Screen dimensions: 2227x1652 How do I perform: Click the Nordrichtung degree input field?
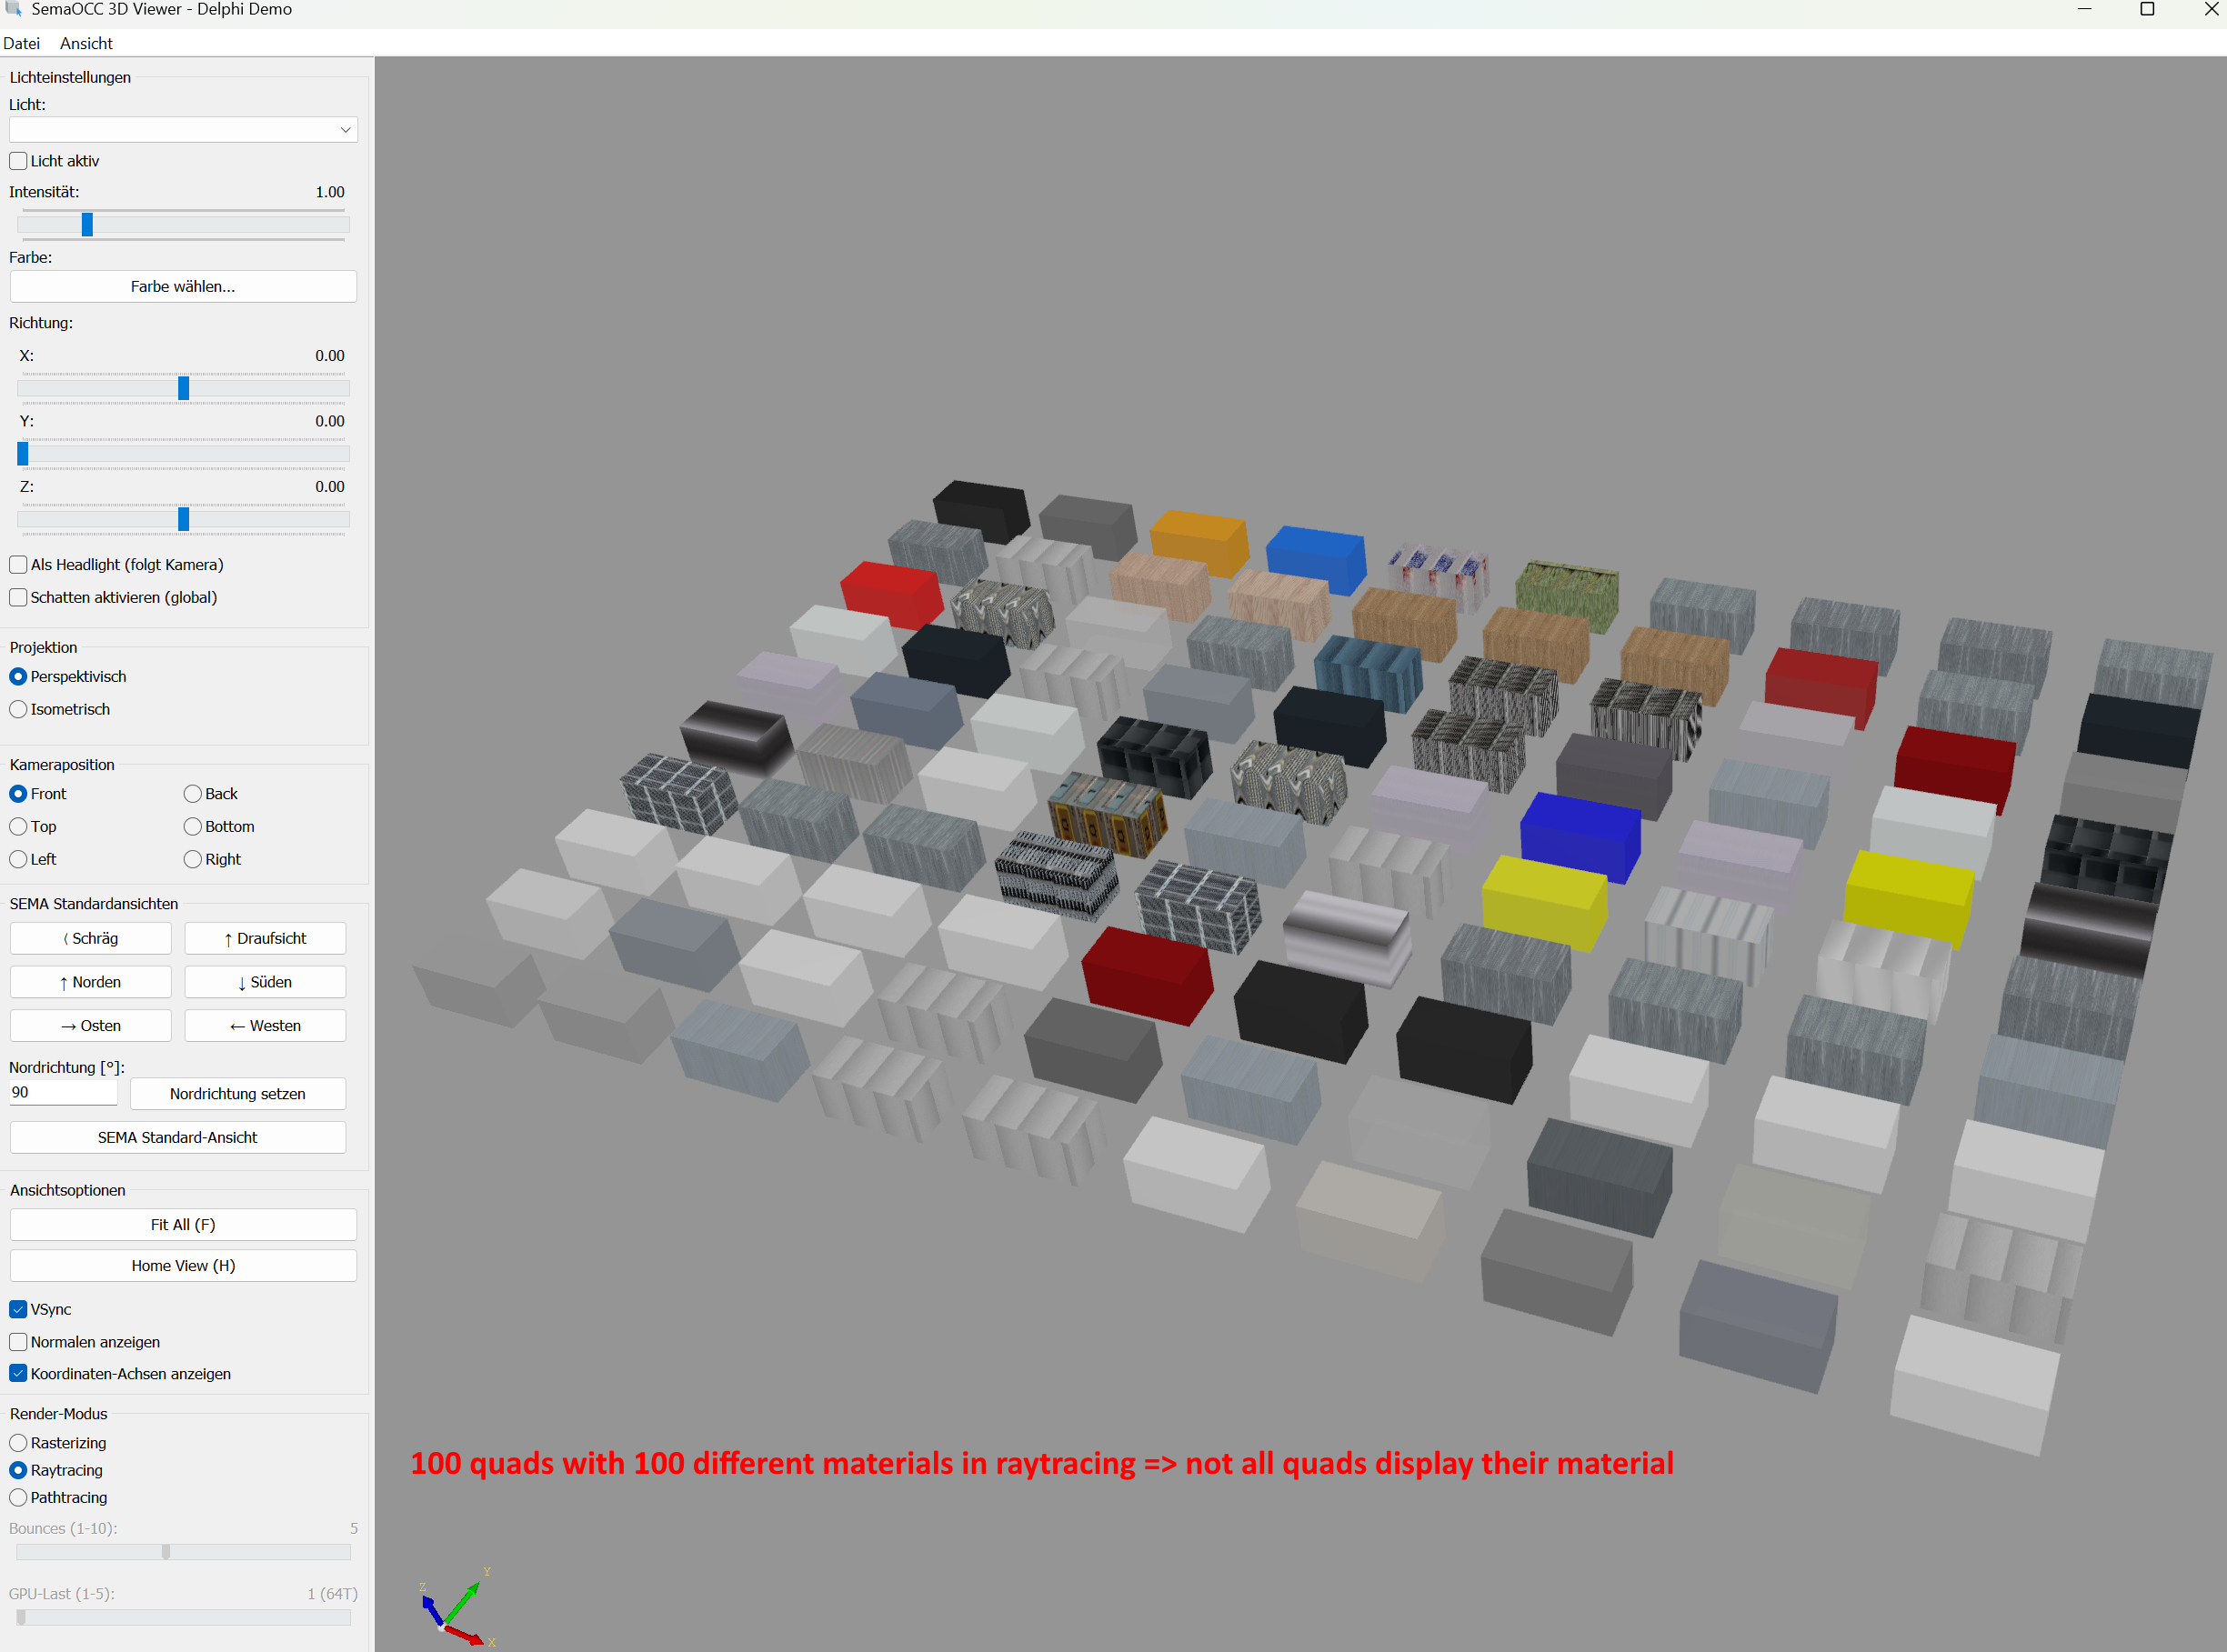(62, 1092)
